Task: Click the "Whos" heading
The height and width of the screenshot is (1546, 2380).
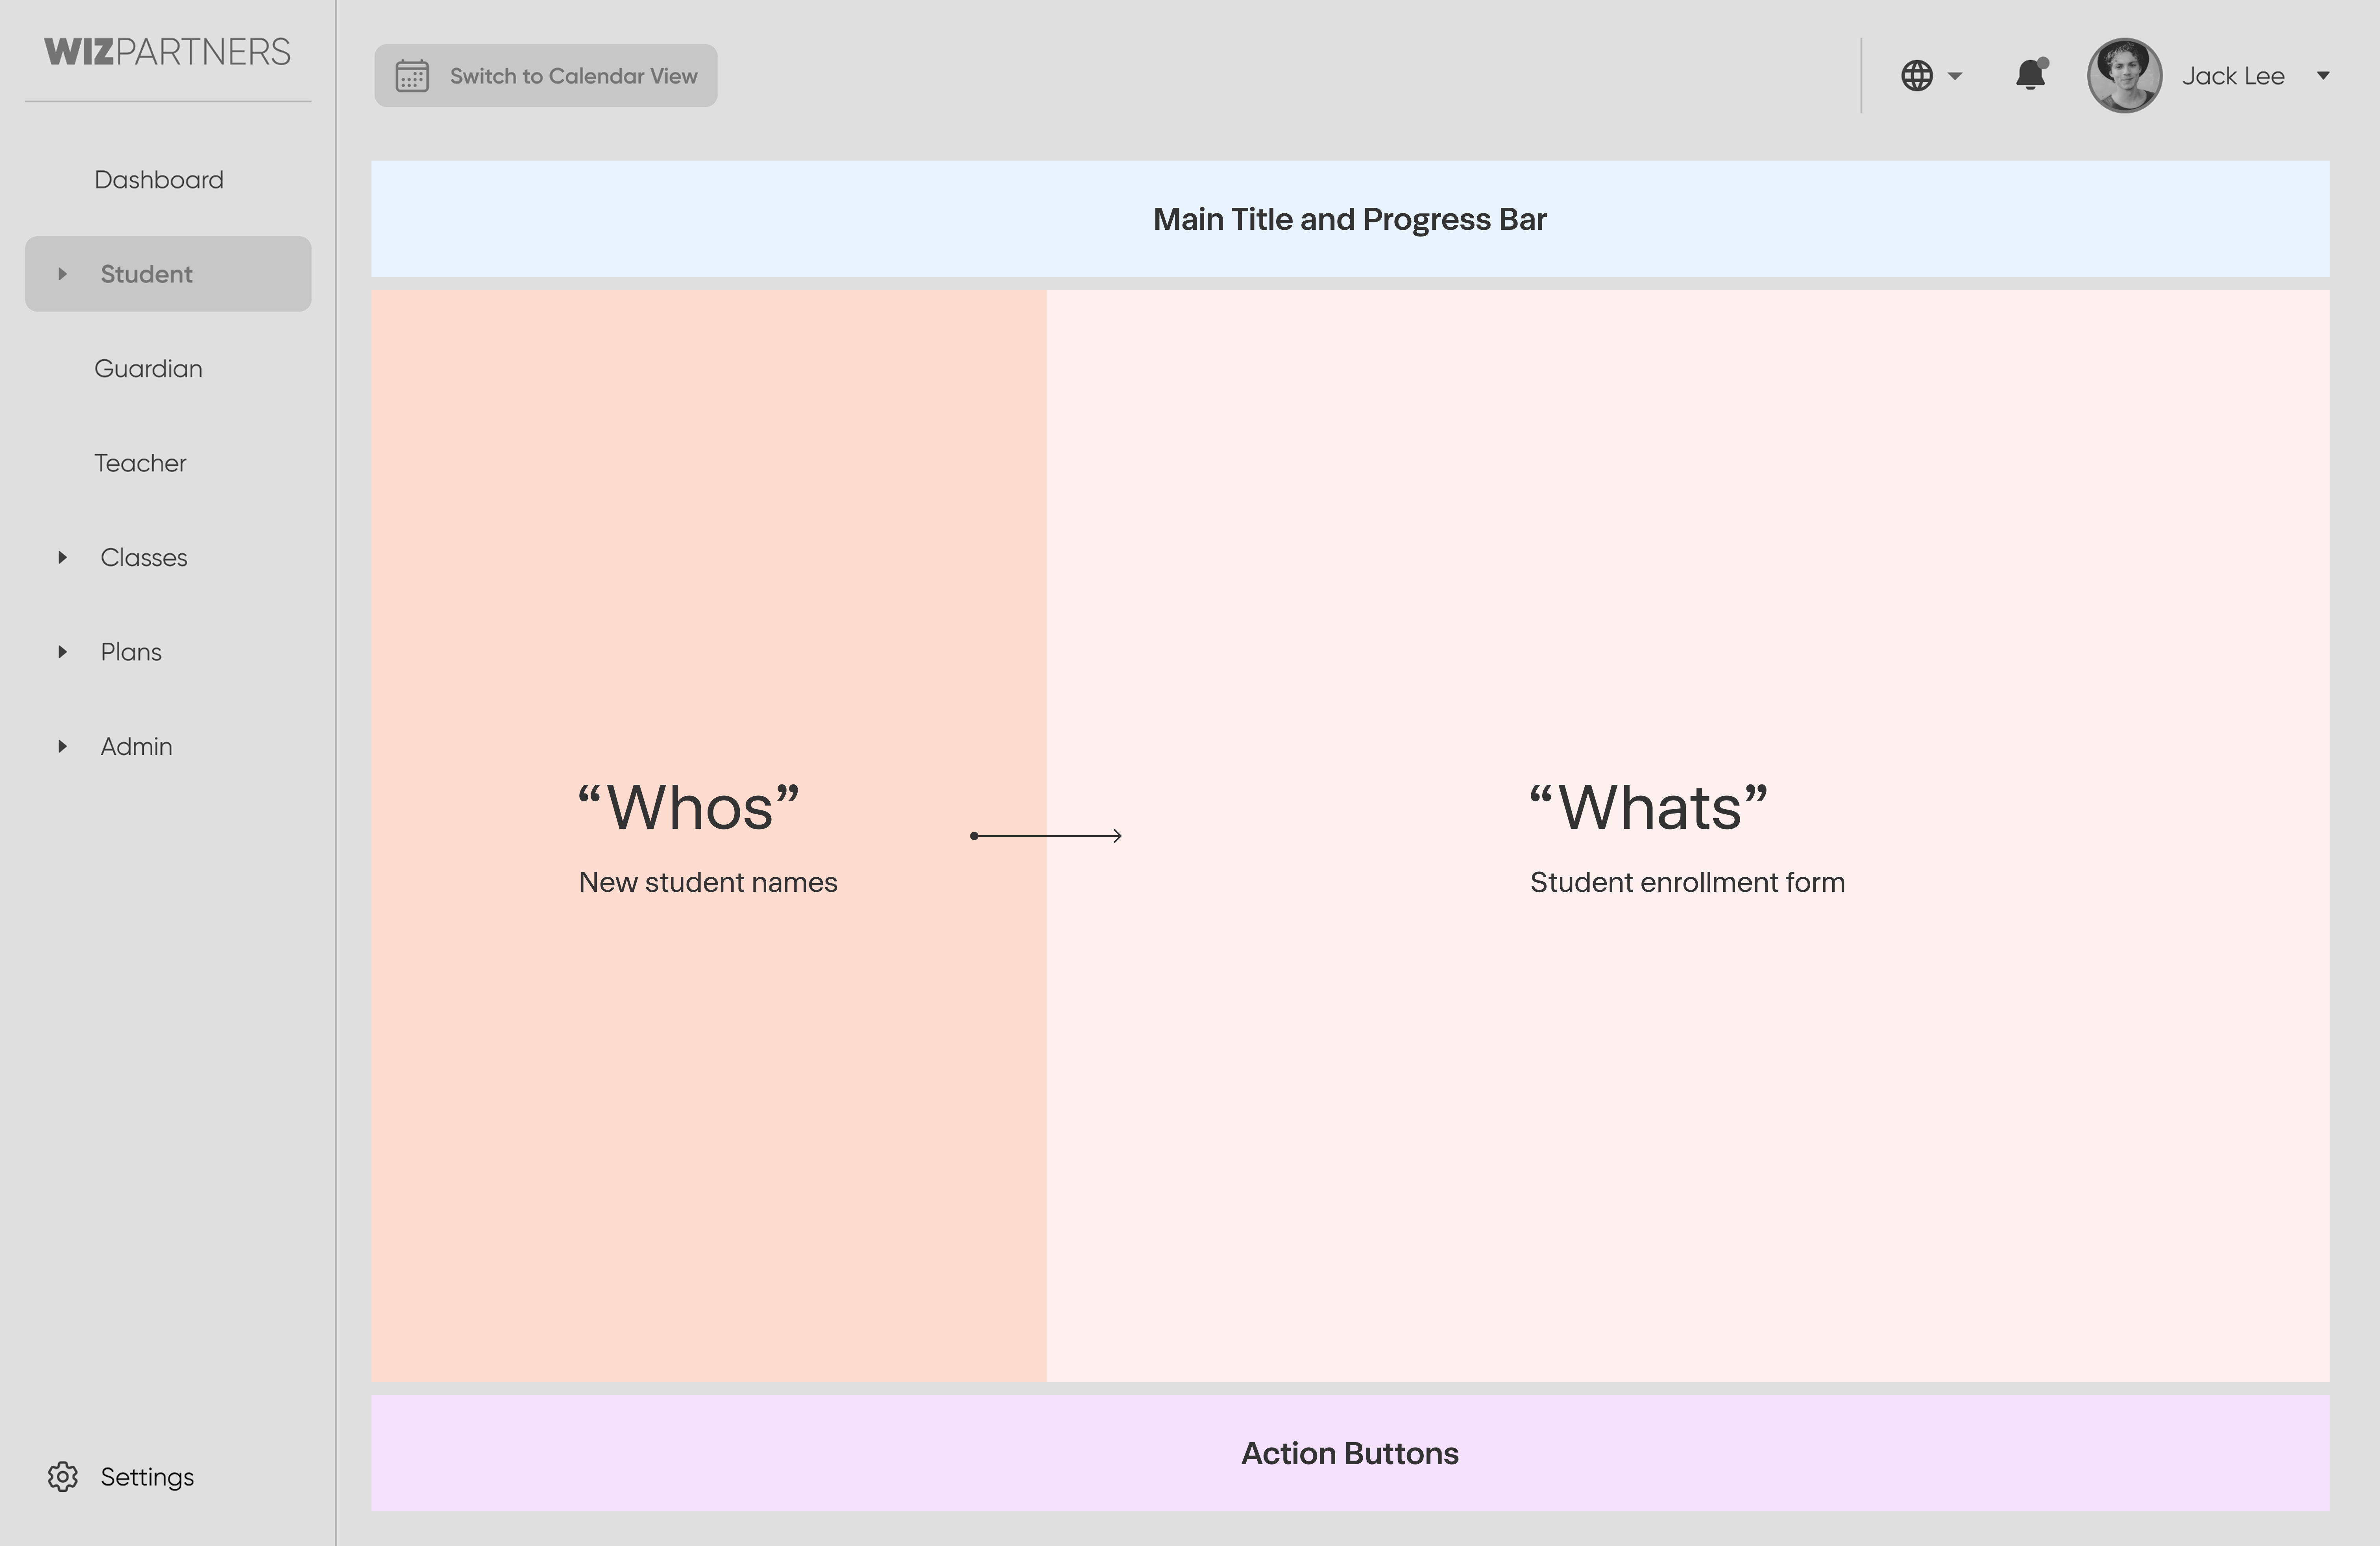Action: 689,807
